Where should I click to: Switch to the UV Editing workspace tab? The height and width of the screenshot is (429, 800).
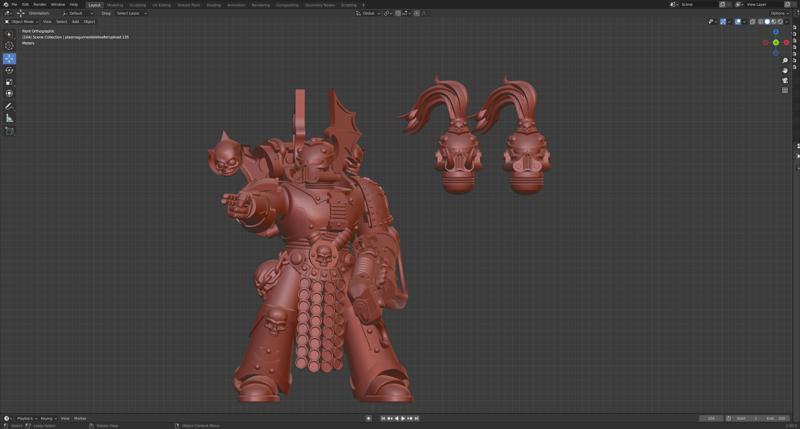point(161,5)
